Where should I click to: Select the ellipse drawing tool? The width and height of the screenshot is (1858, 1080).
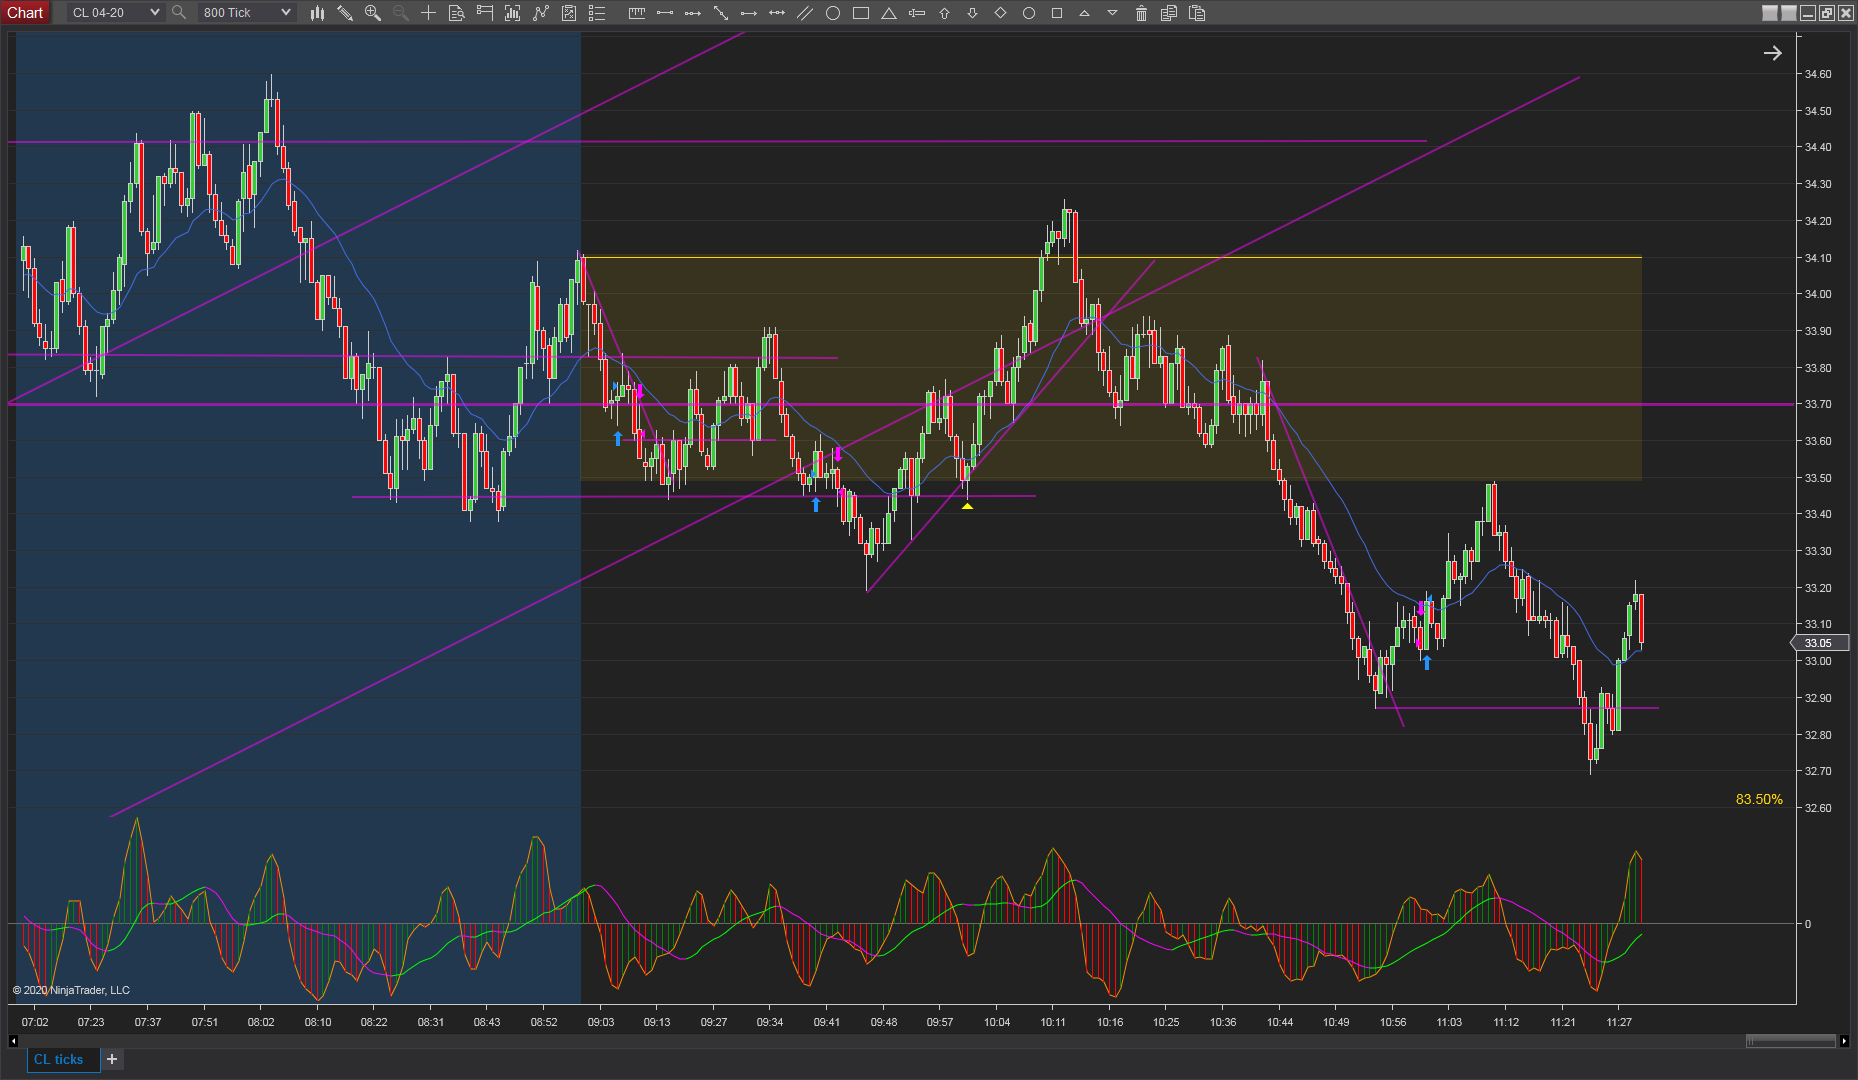tap(832, 13)
